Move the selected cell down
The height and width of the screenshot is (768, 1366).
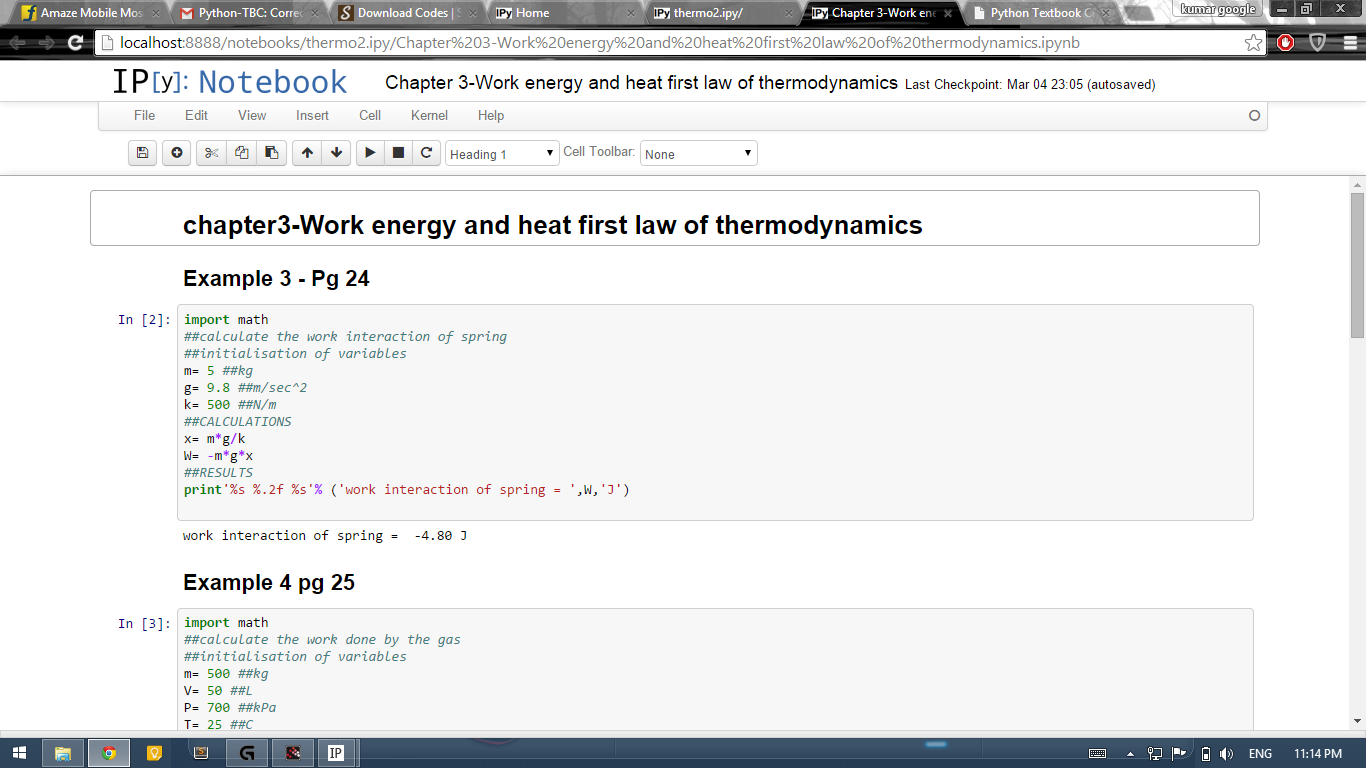tap(336, 153)
